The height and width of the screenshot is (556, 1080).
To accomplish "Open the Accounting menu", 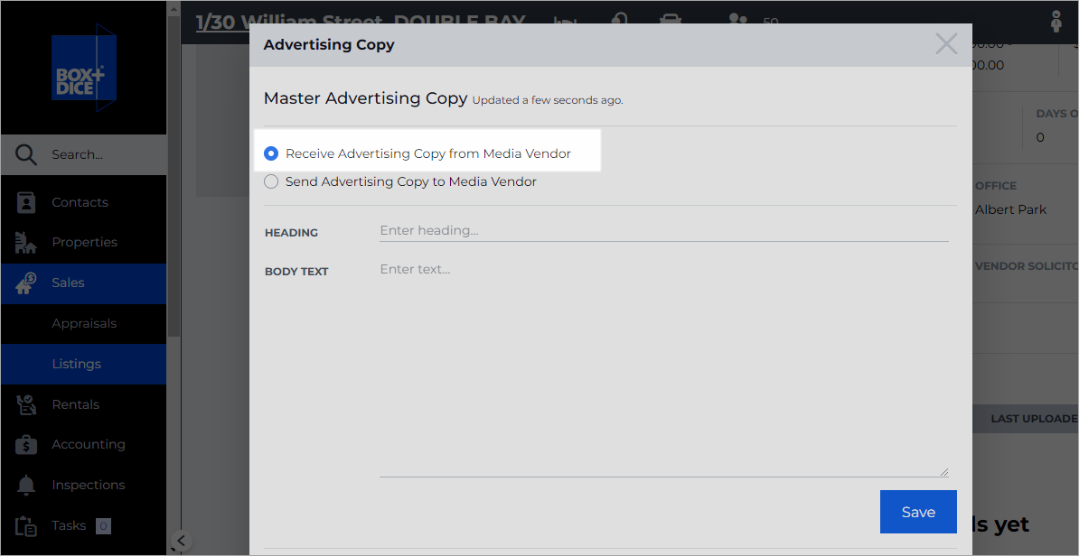I will 83,444.
